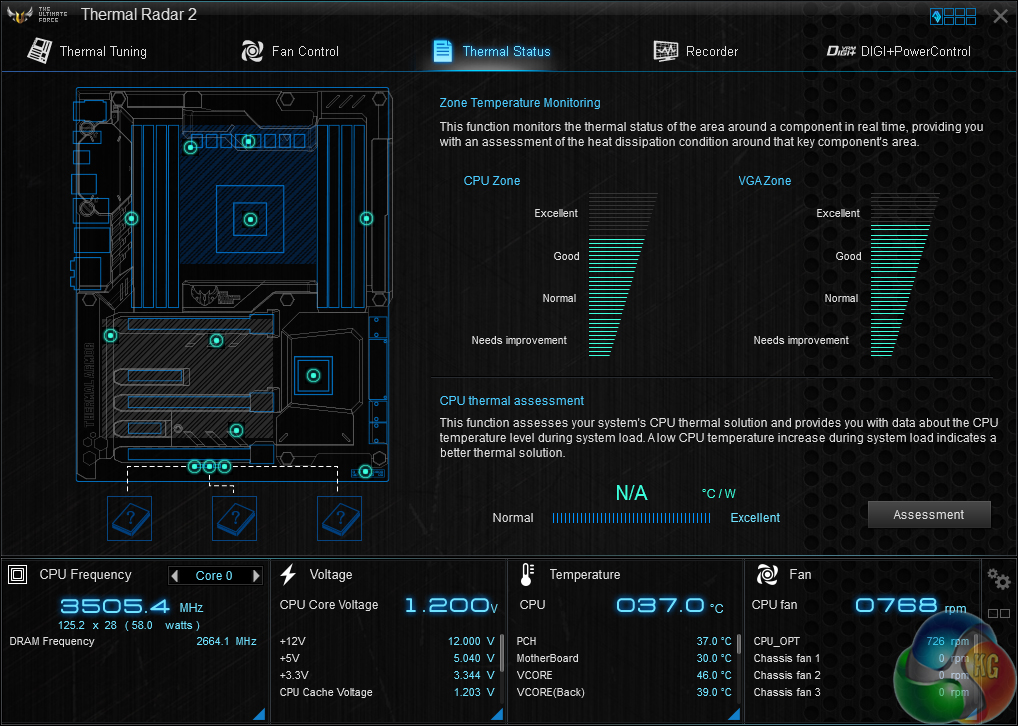The width and height of the screenshot is (1018, 726).
Task: Click the CPU temperature 037.0 °C reading
Action: point(669,605)
